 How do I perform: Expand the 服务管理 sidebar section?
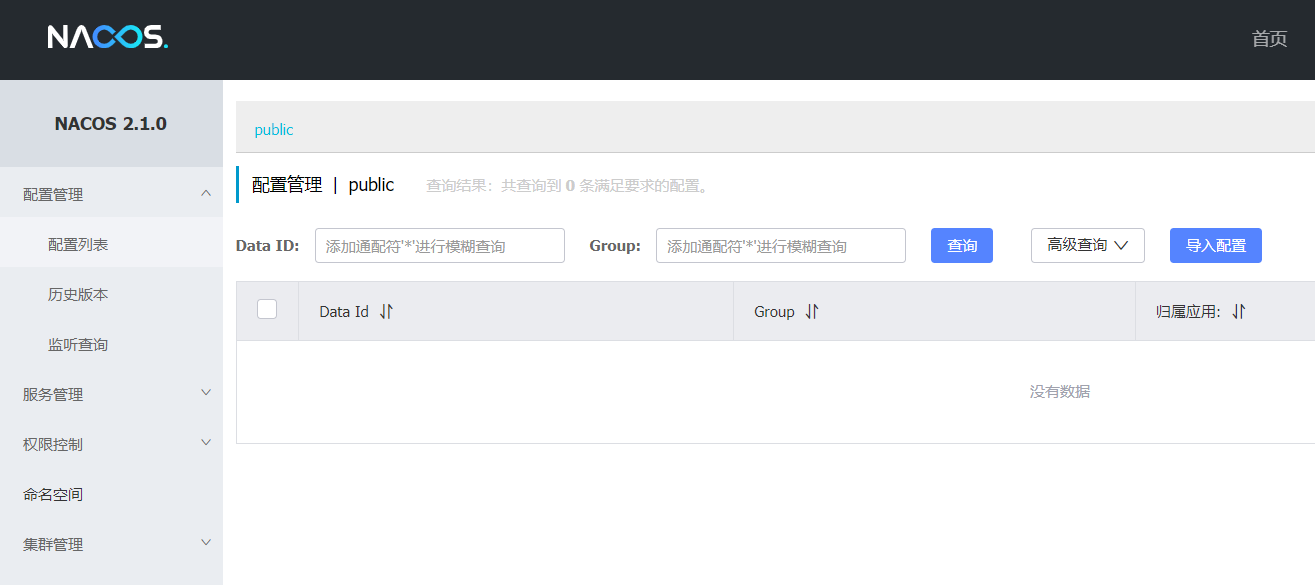110,393
